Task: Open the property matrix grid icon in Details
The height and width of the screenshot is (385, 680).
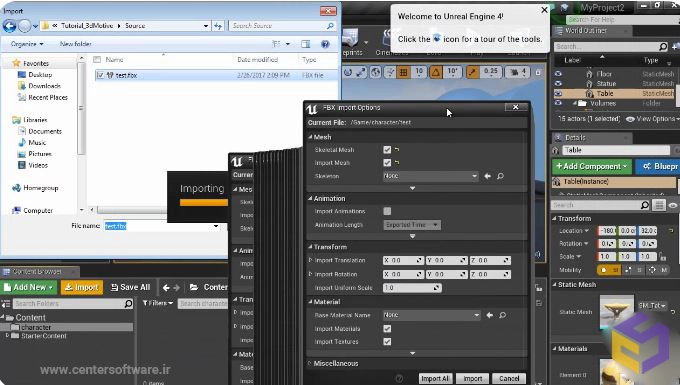Action: [x=659, y=205]
